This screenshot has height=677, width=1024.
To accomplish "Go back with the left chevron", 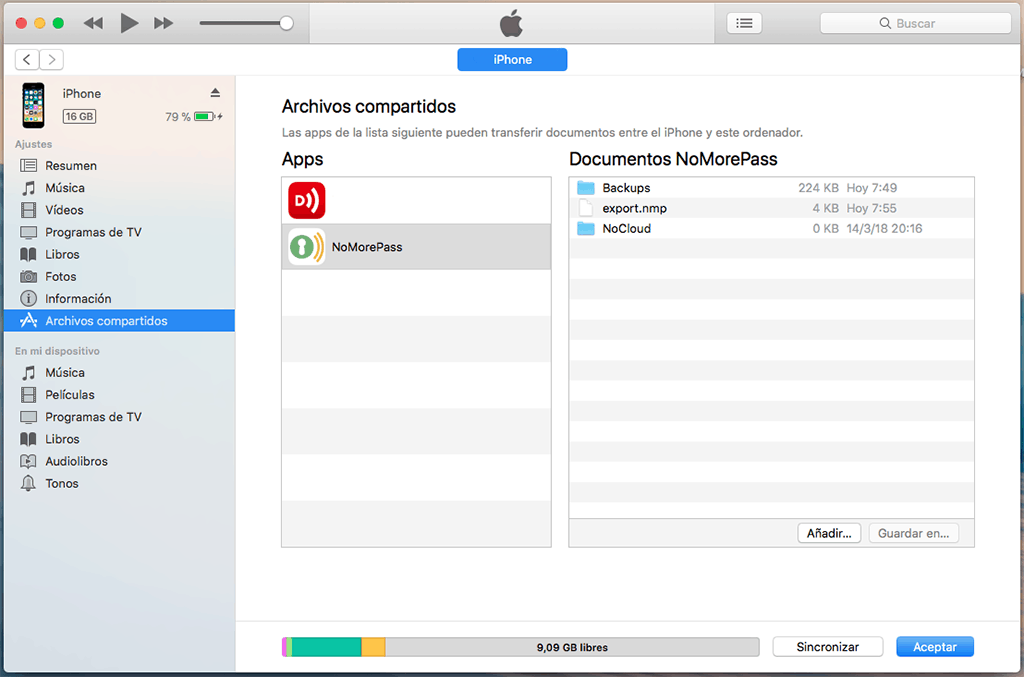I will (27, 59).
